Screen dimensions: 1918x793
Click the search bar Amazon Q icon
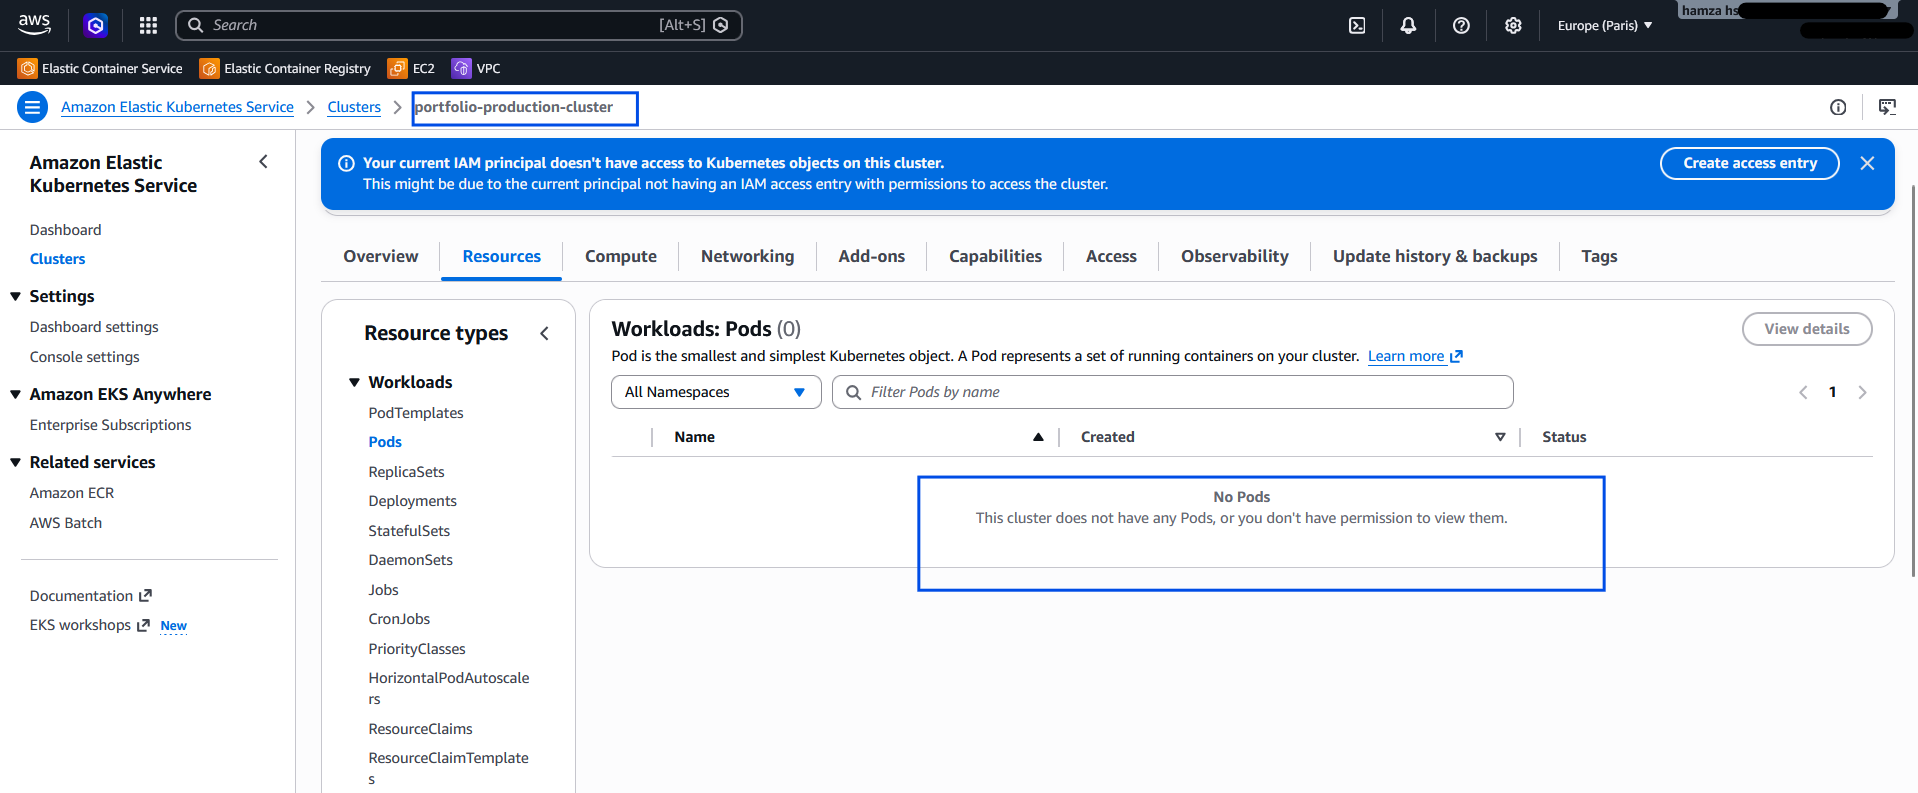click(x=720, y=25)
